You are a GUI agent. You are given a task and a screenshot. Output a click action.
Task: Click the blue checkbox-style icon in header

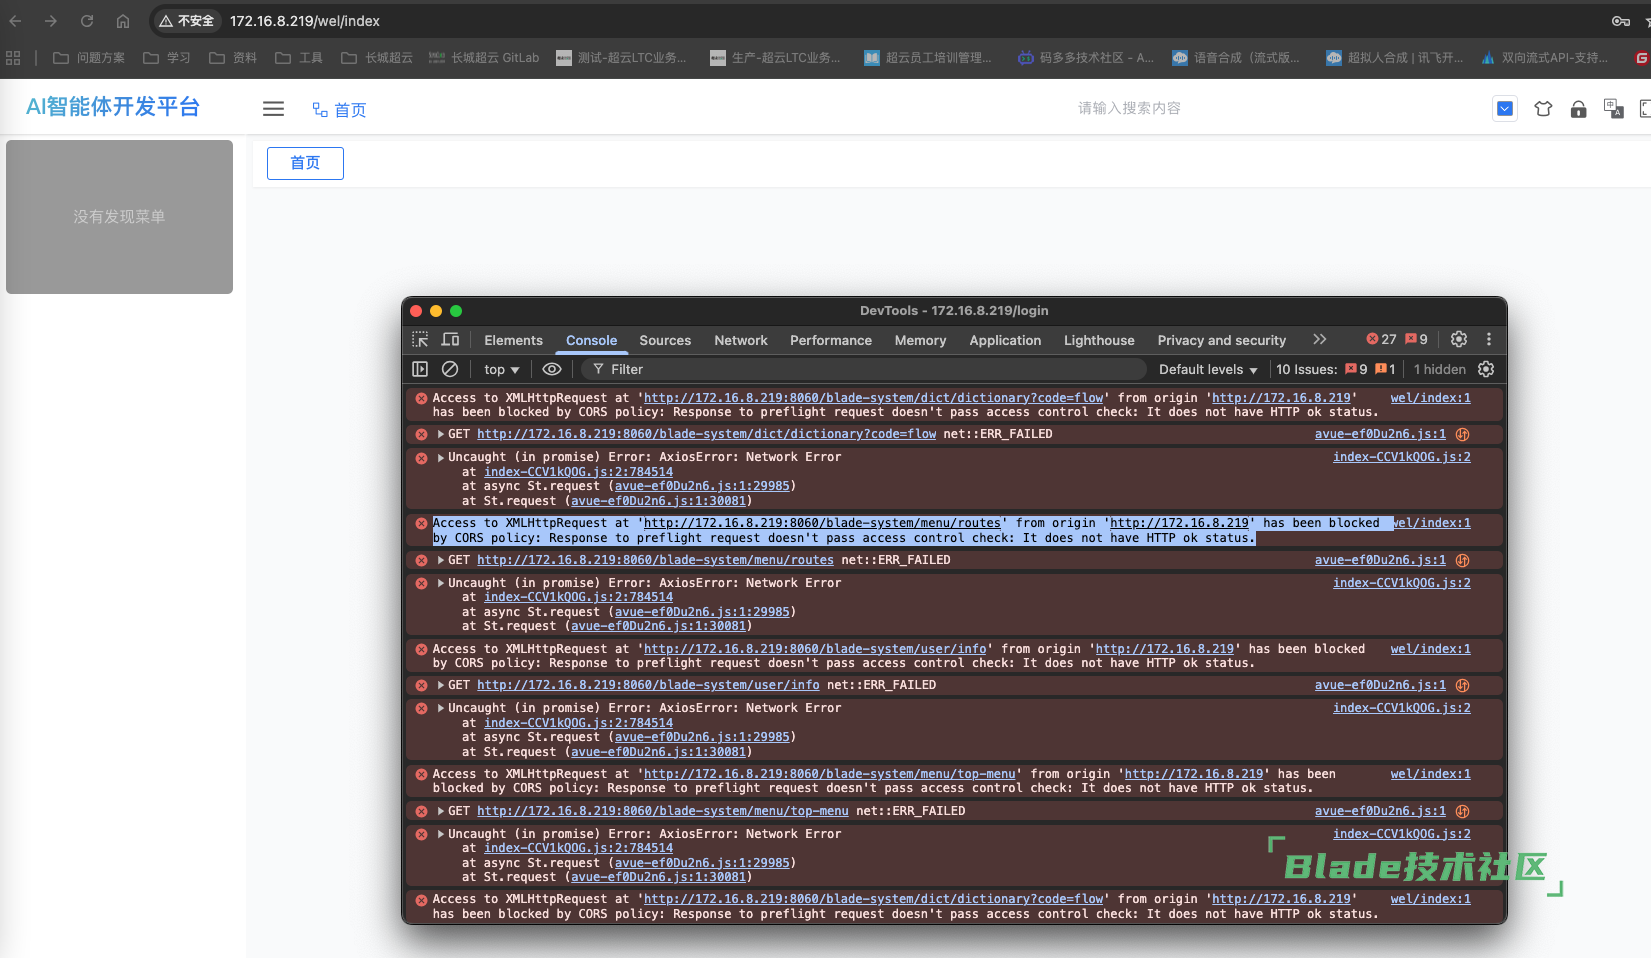pyautogui.click(x=1504, y=108)
